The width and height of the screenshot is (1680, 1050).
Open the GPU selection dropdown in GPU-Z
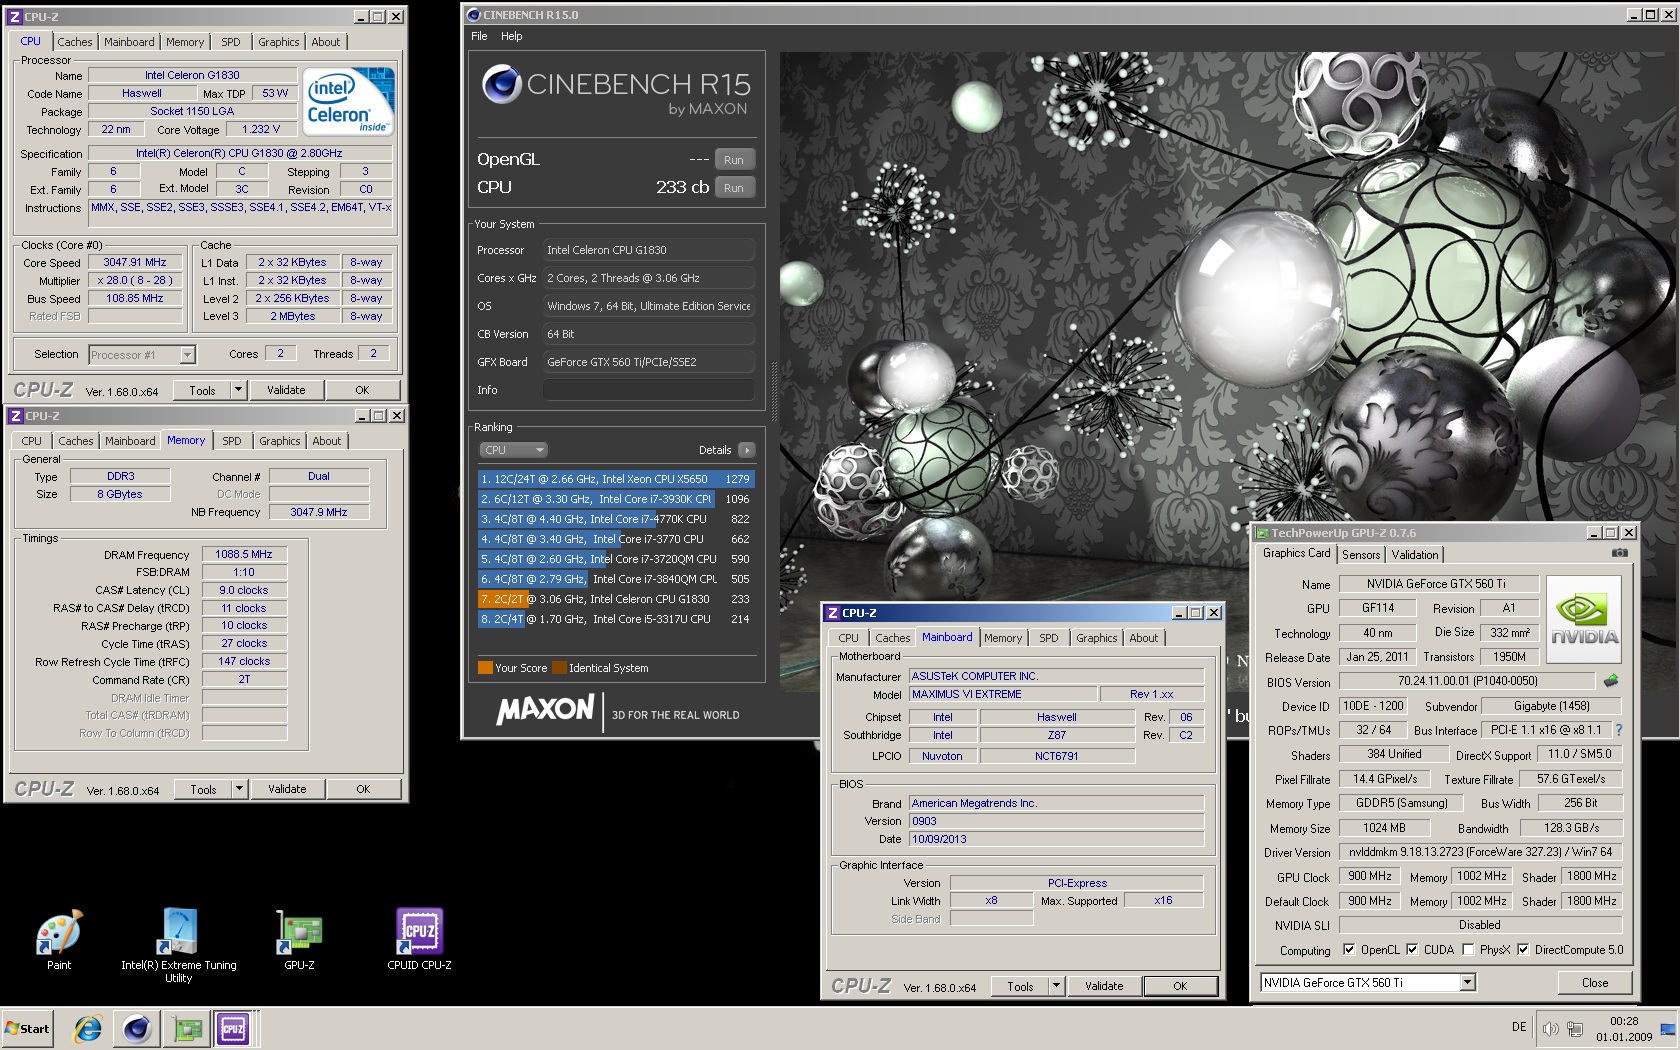click(1367, 983)
